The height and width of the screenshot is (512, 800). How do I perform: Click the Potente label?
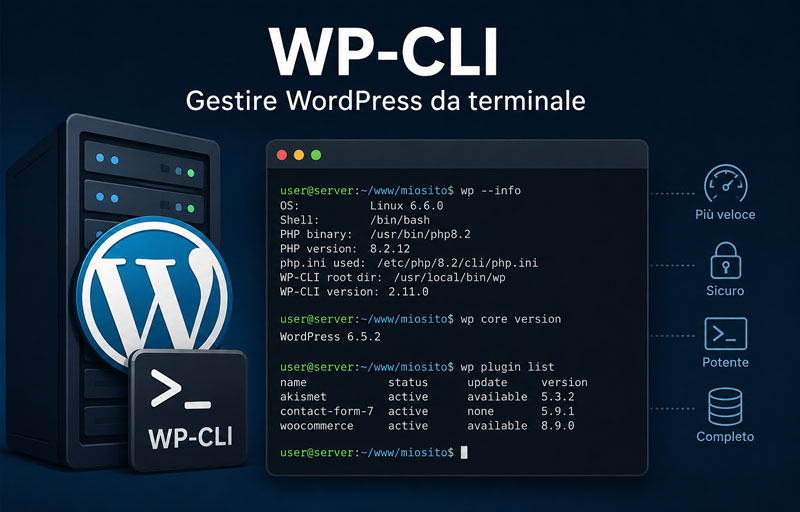click(x=725, y=363)
